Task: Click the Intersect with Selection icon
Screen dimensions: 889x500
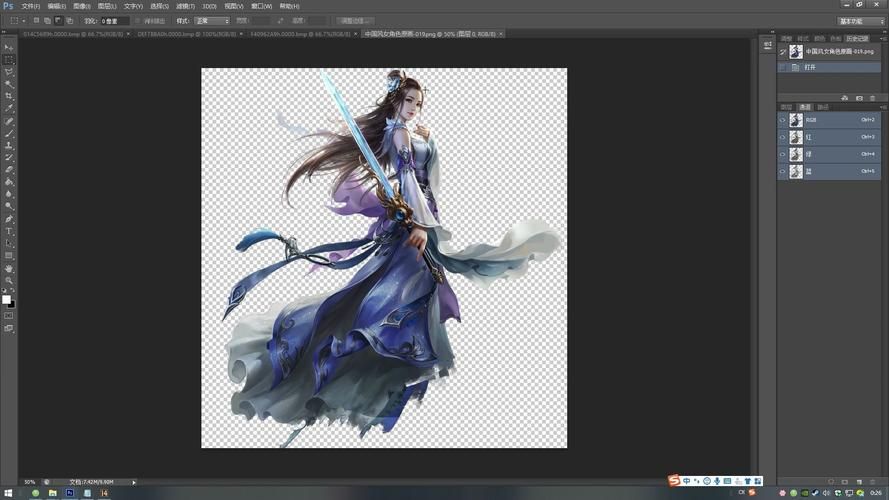Action: 70,20
